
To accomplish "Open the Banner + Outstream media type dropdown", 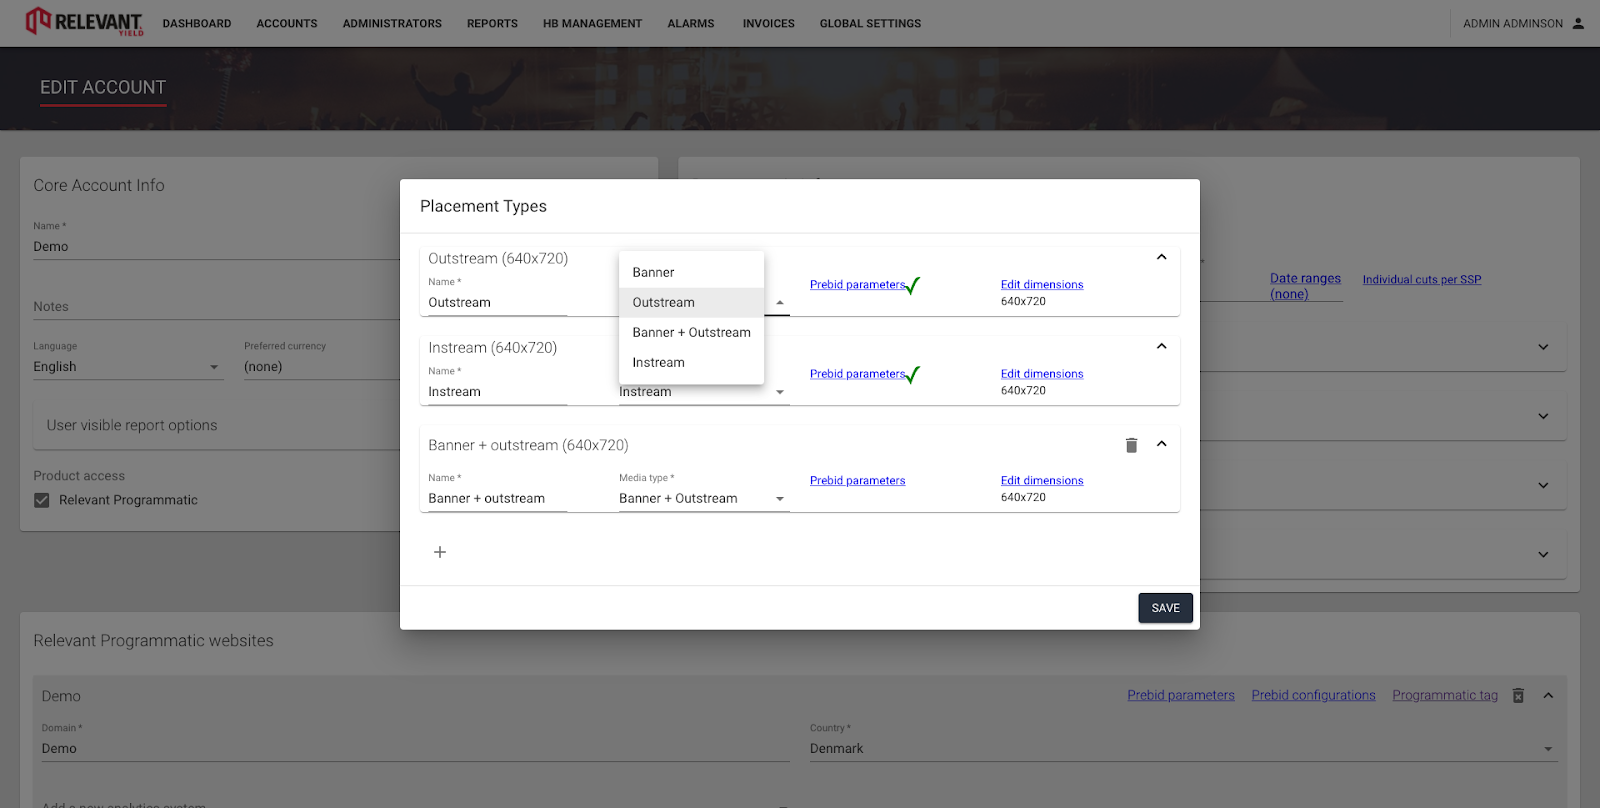I will 704,498.
